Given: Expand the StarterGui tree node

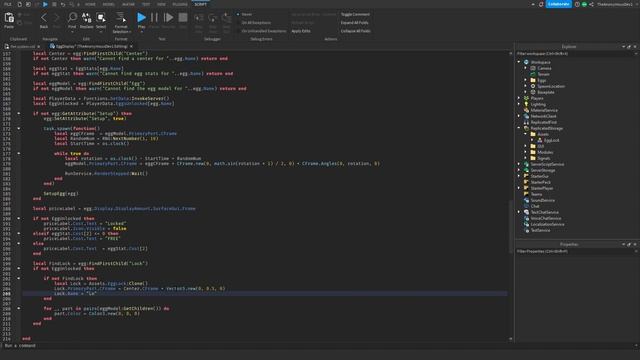Looking at the screenshot, I should click(519, 176).
